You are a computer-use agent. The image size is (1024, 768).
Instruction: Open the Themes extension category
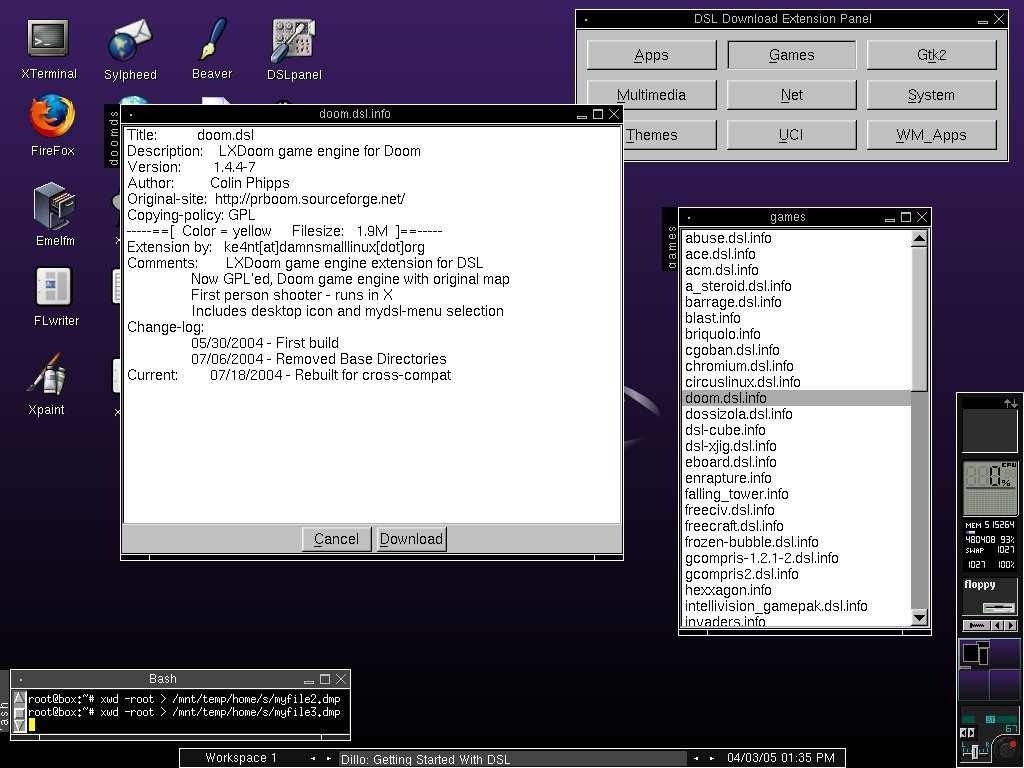(x=669, y=135)
